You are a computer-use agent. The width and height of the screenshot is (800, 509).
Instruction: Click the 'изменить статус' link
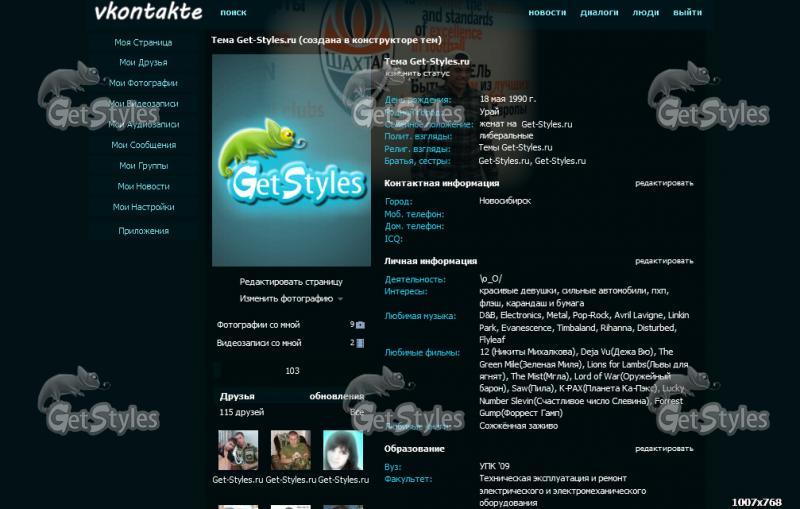click(418, 73)
